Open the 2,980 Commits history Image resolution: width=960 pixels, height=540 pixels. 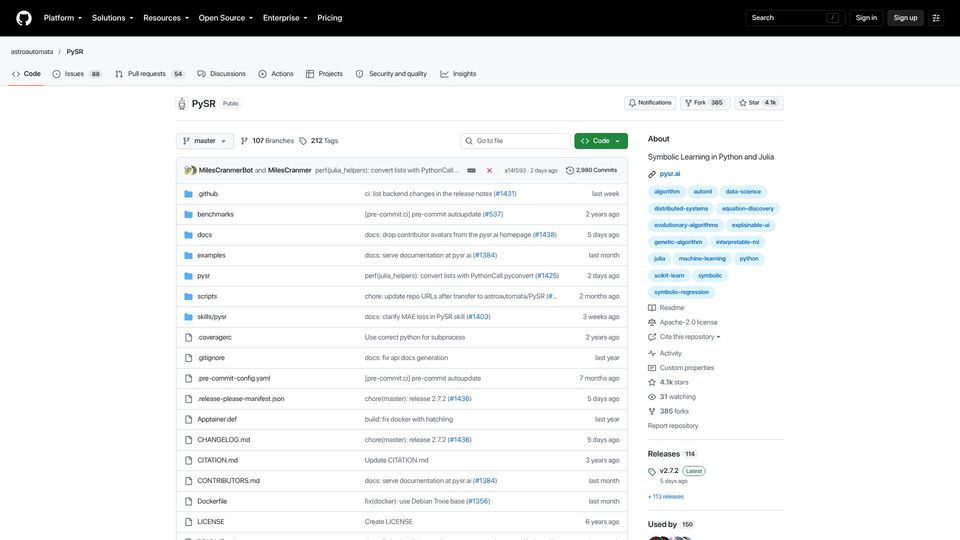click(591, 170)
